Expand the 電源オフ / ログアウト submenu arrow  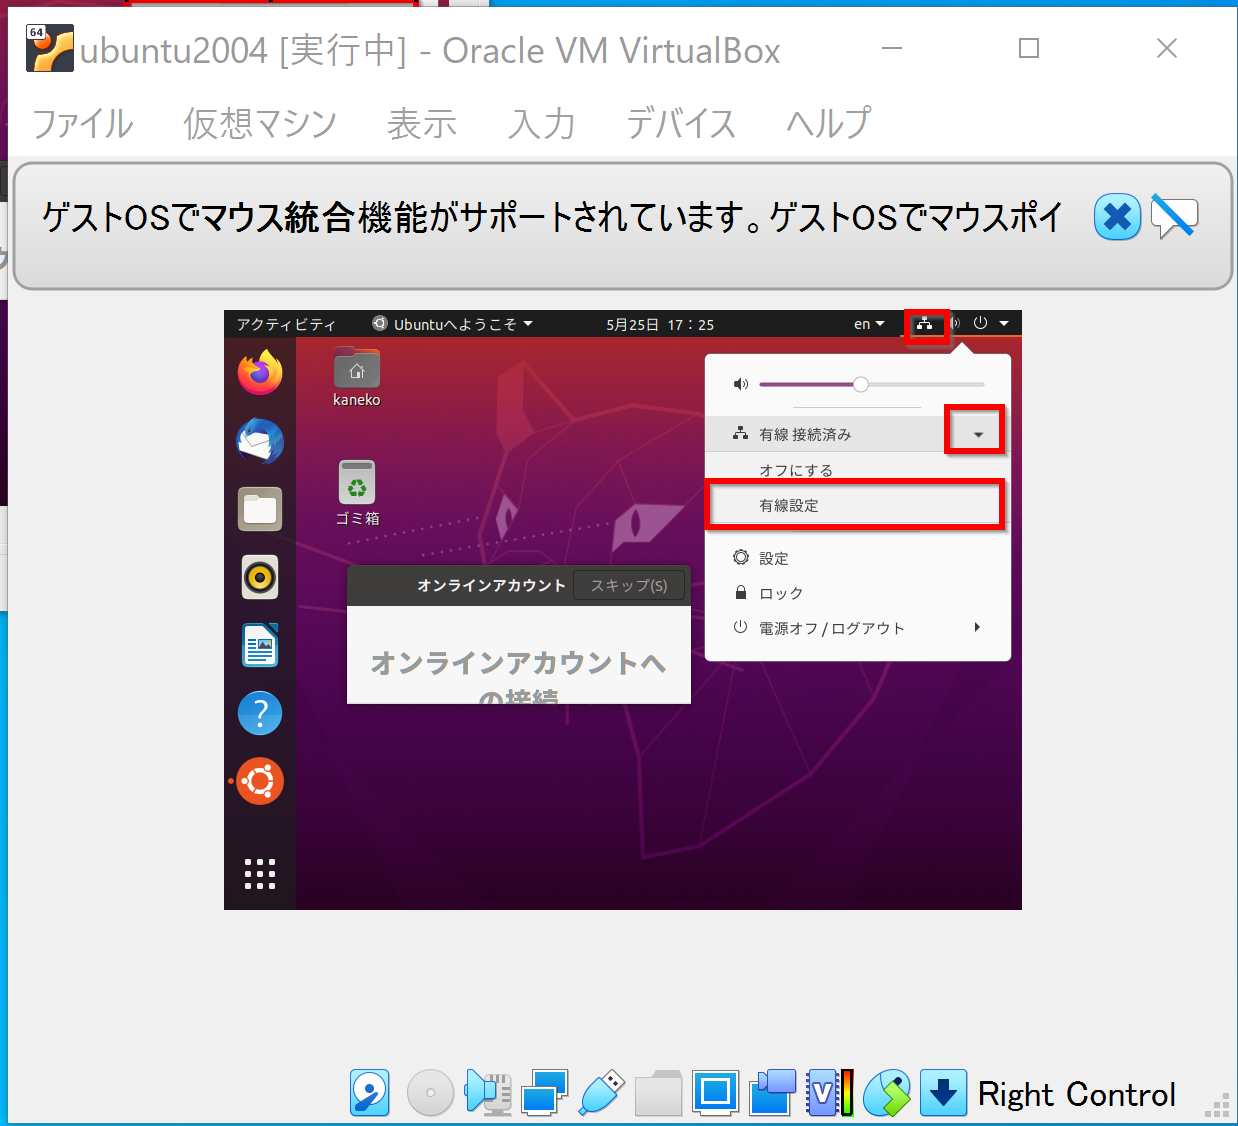[x=977, y=627]
